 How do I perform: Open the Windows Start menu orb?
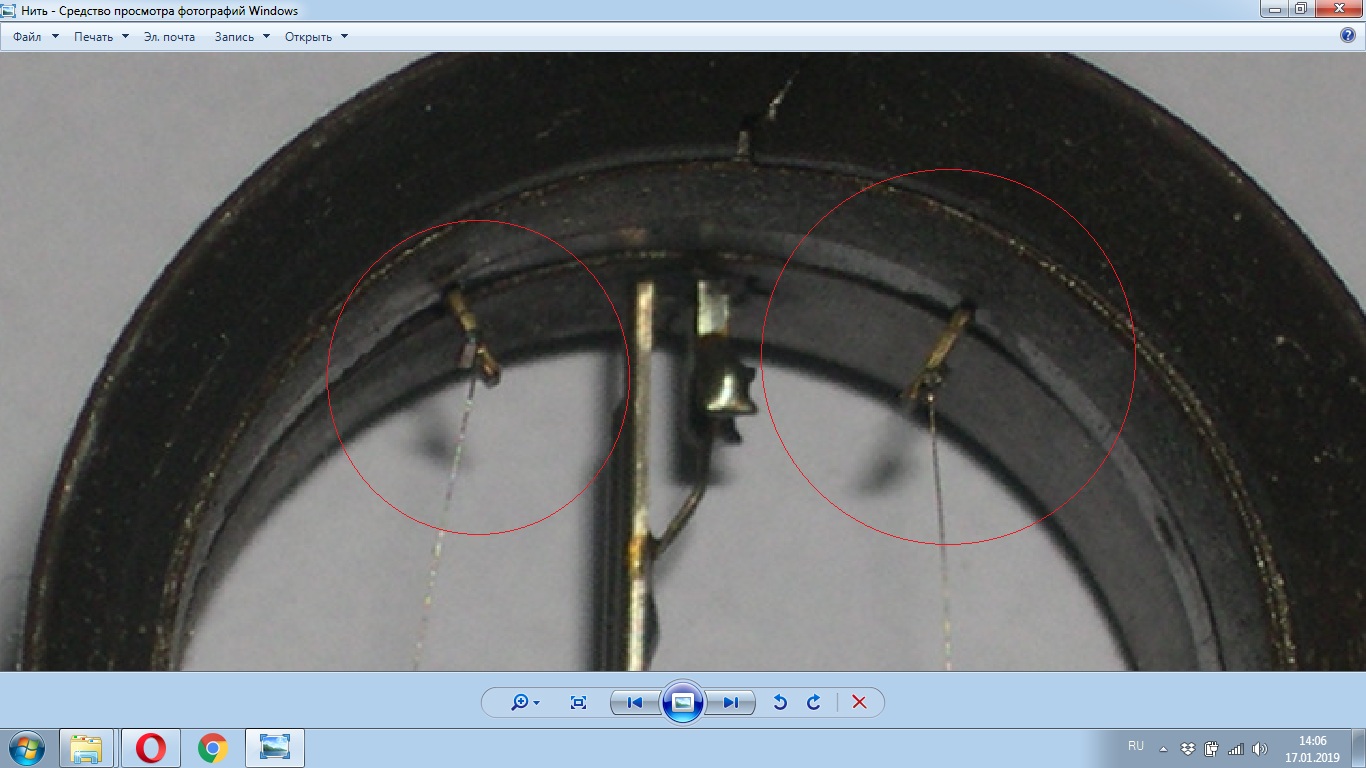point(26,748)
